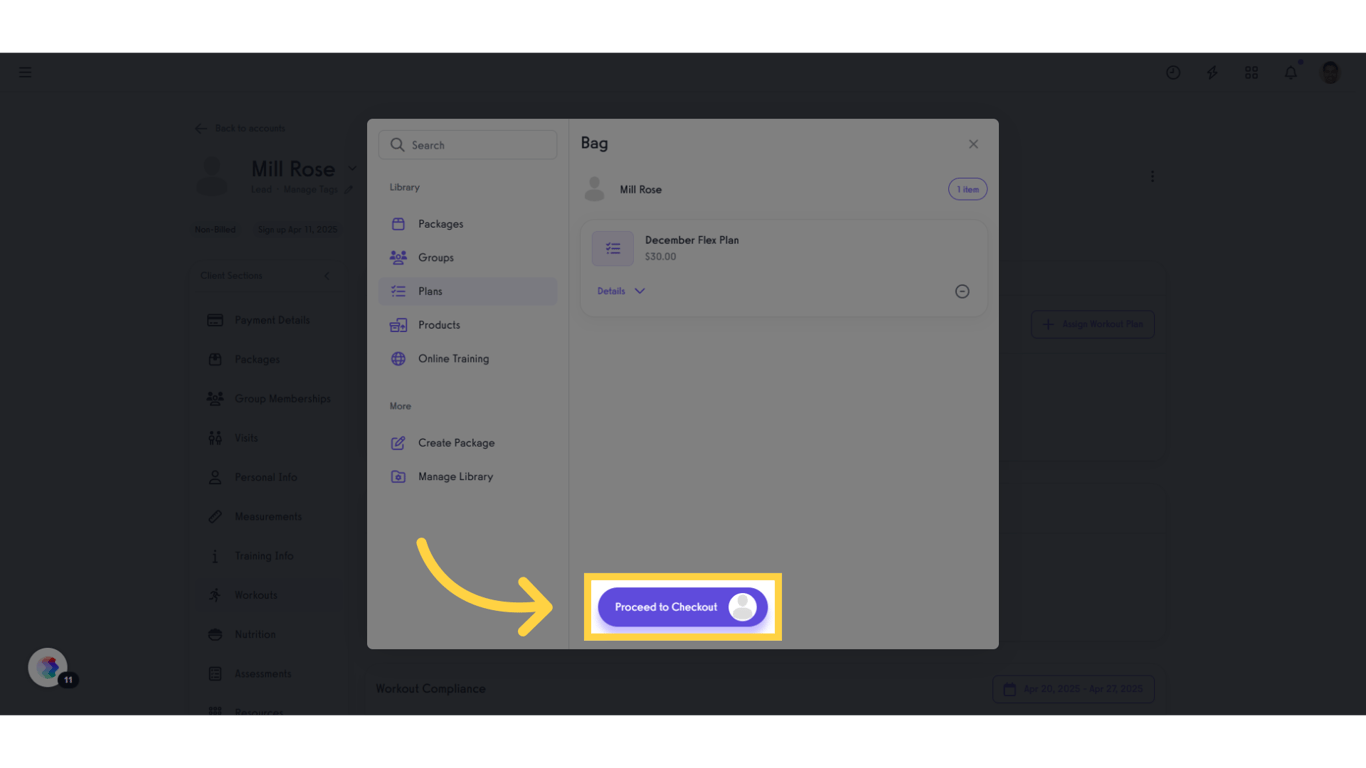
Task: Open Group Memberships client section
Action: point(270,399)
